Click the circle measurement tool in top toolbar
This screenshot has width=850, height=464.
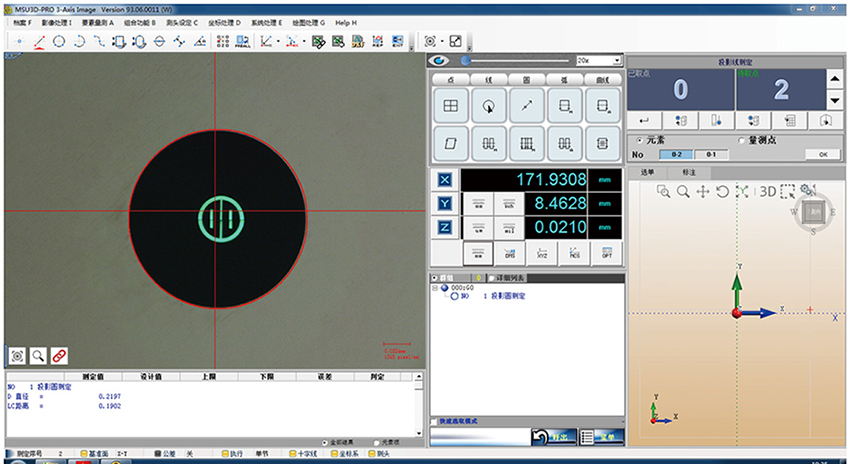tap(59, 42)
